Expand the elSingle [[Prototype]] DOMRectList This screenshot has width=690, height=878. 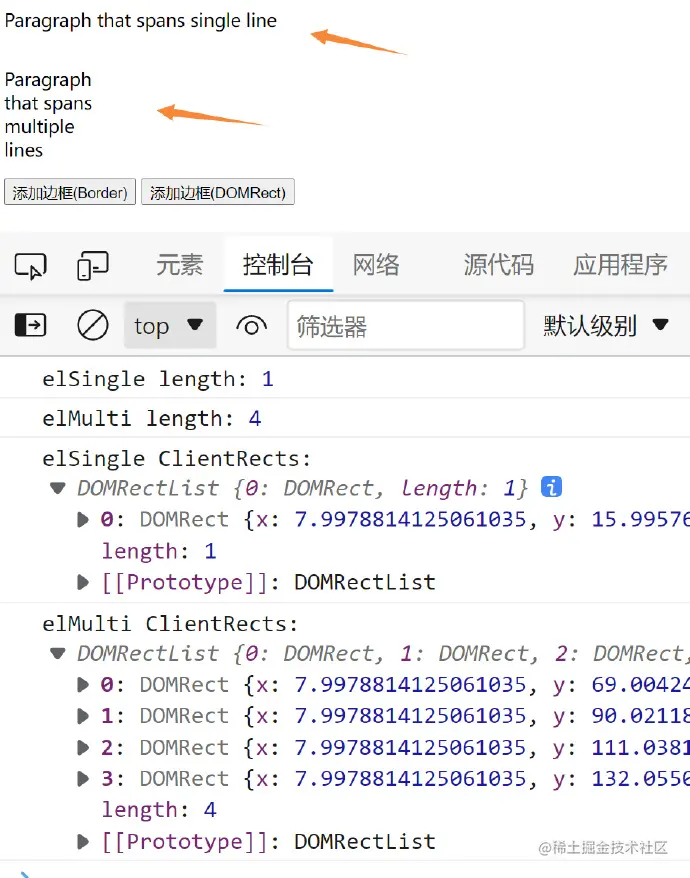(83, 582)
